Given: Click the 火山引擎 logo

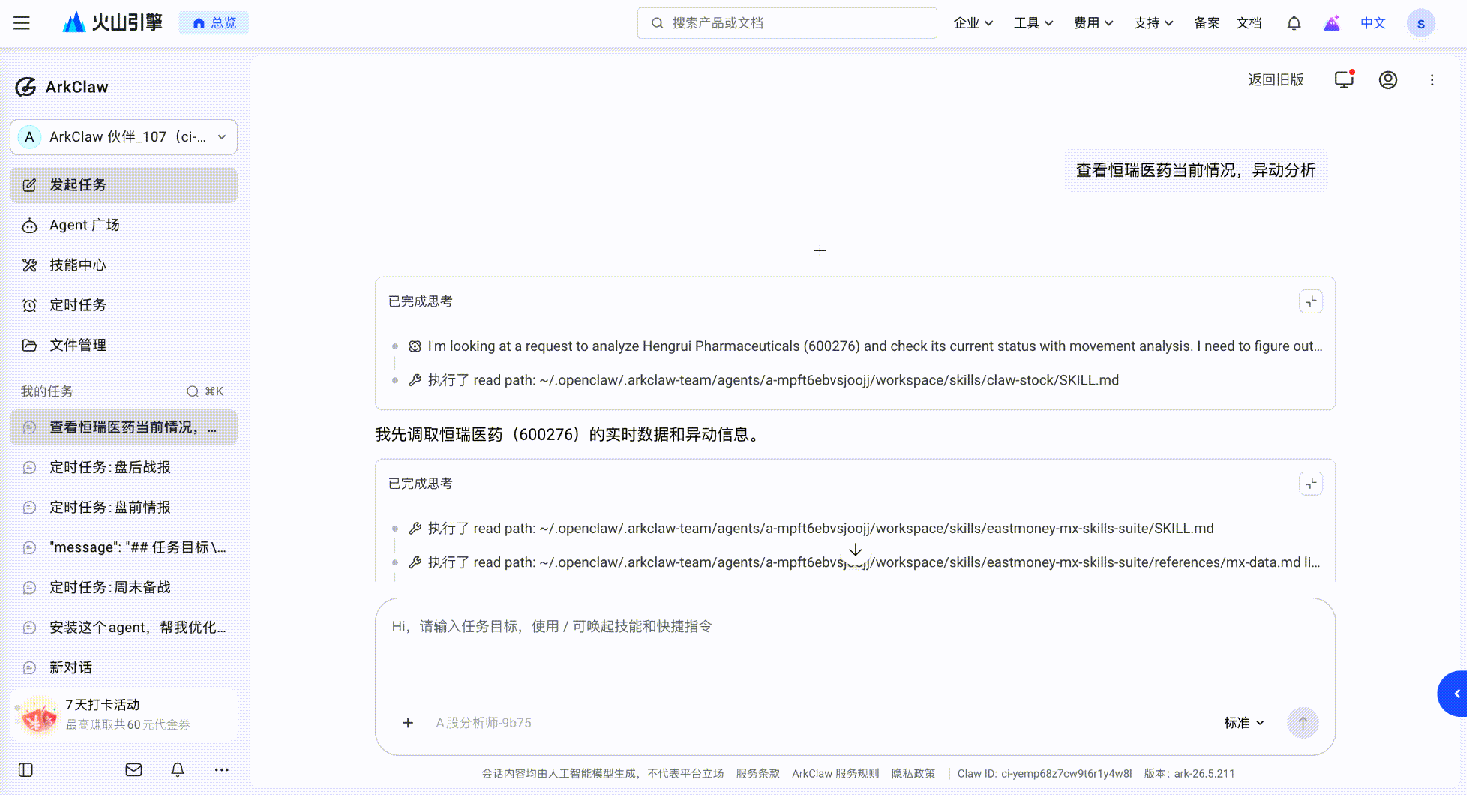Looking at the screenshot, I should click(x=112, y=22).
